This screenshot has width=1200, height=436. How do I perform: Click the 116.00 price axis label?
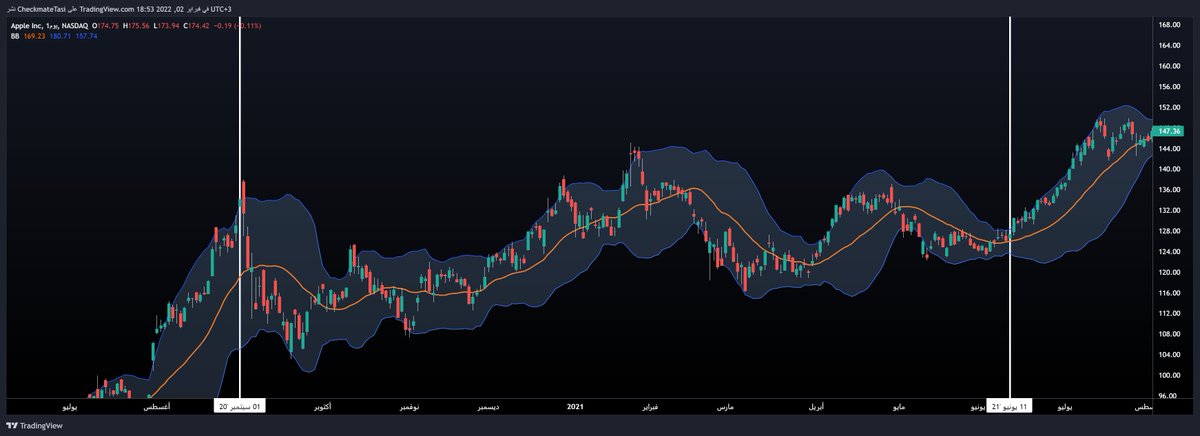1171,293
